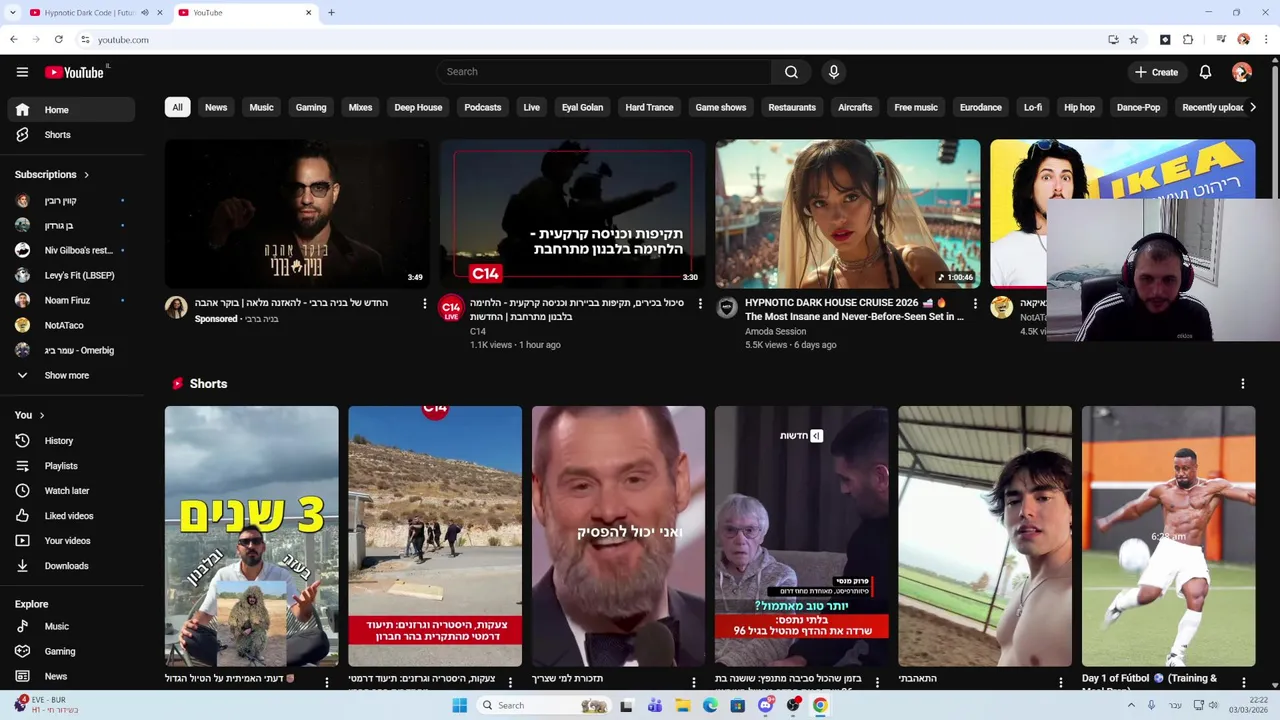Open the Windows Start menu
The image size is (1280, 720).
coord(459,706)
